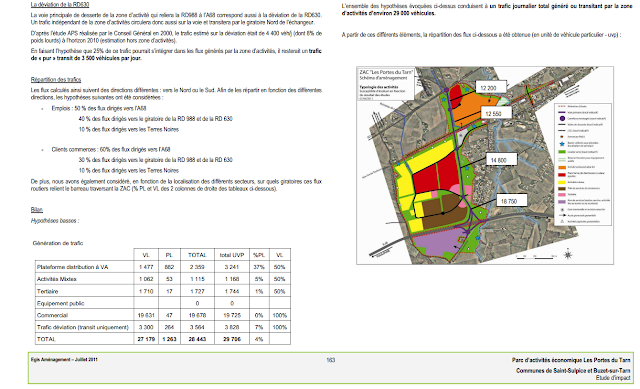Click the bold total "29 706"

pos(232,339)
